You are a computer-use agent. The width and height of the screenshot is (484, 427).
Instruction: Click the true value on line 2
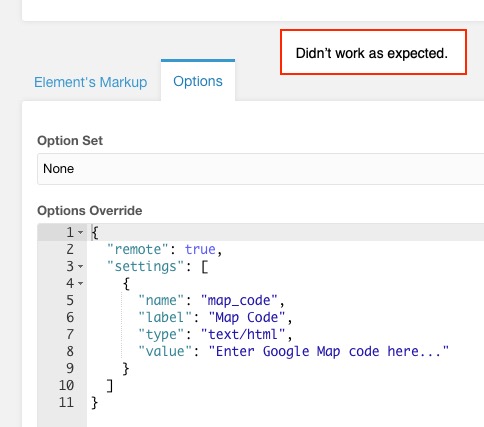(200, 250)
